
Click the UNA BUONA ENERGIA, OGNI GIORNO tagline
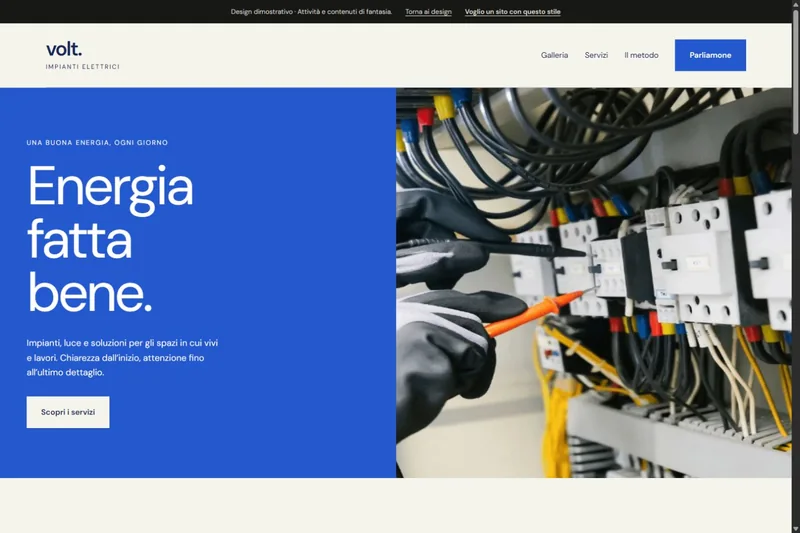97,143
